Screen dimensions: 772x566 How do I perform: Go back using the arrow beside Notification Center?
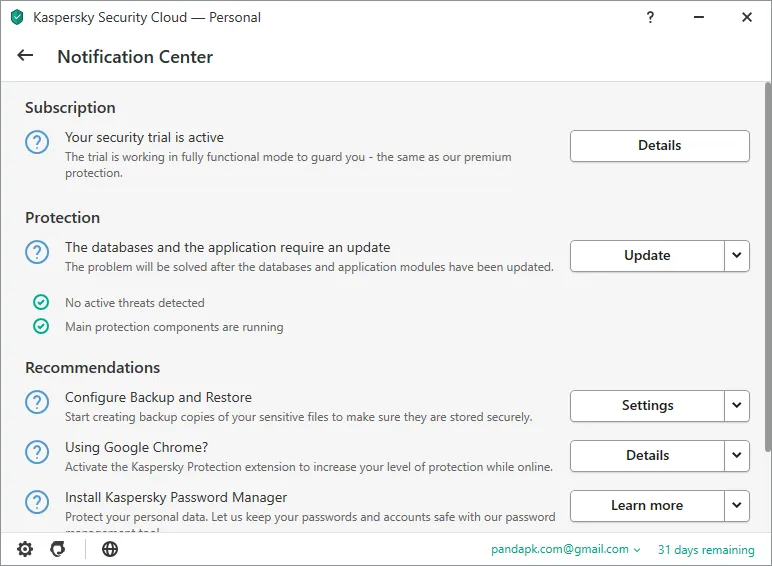tap(25, 55)
